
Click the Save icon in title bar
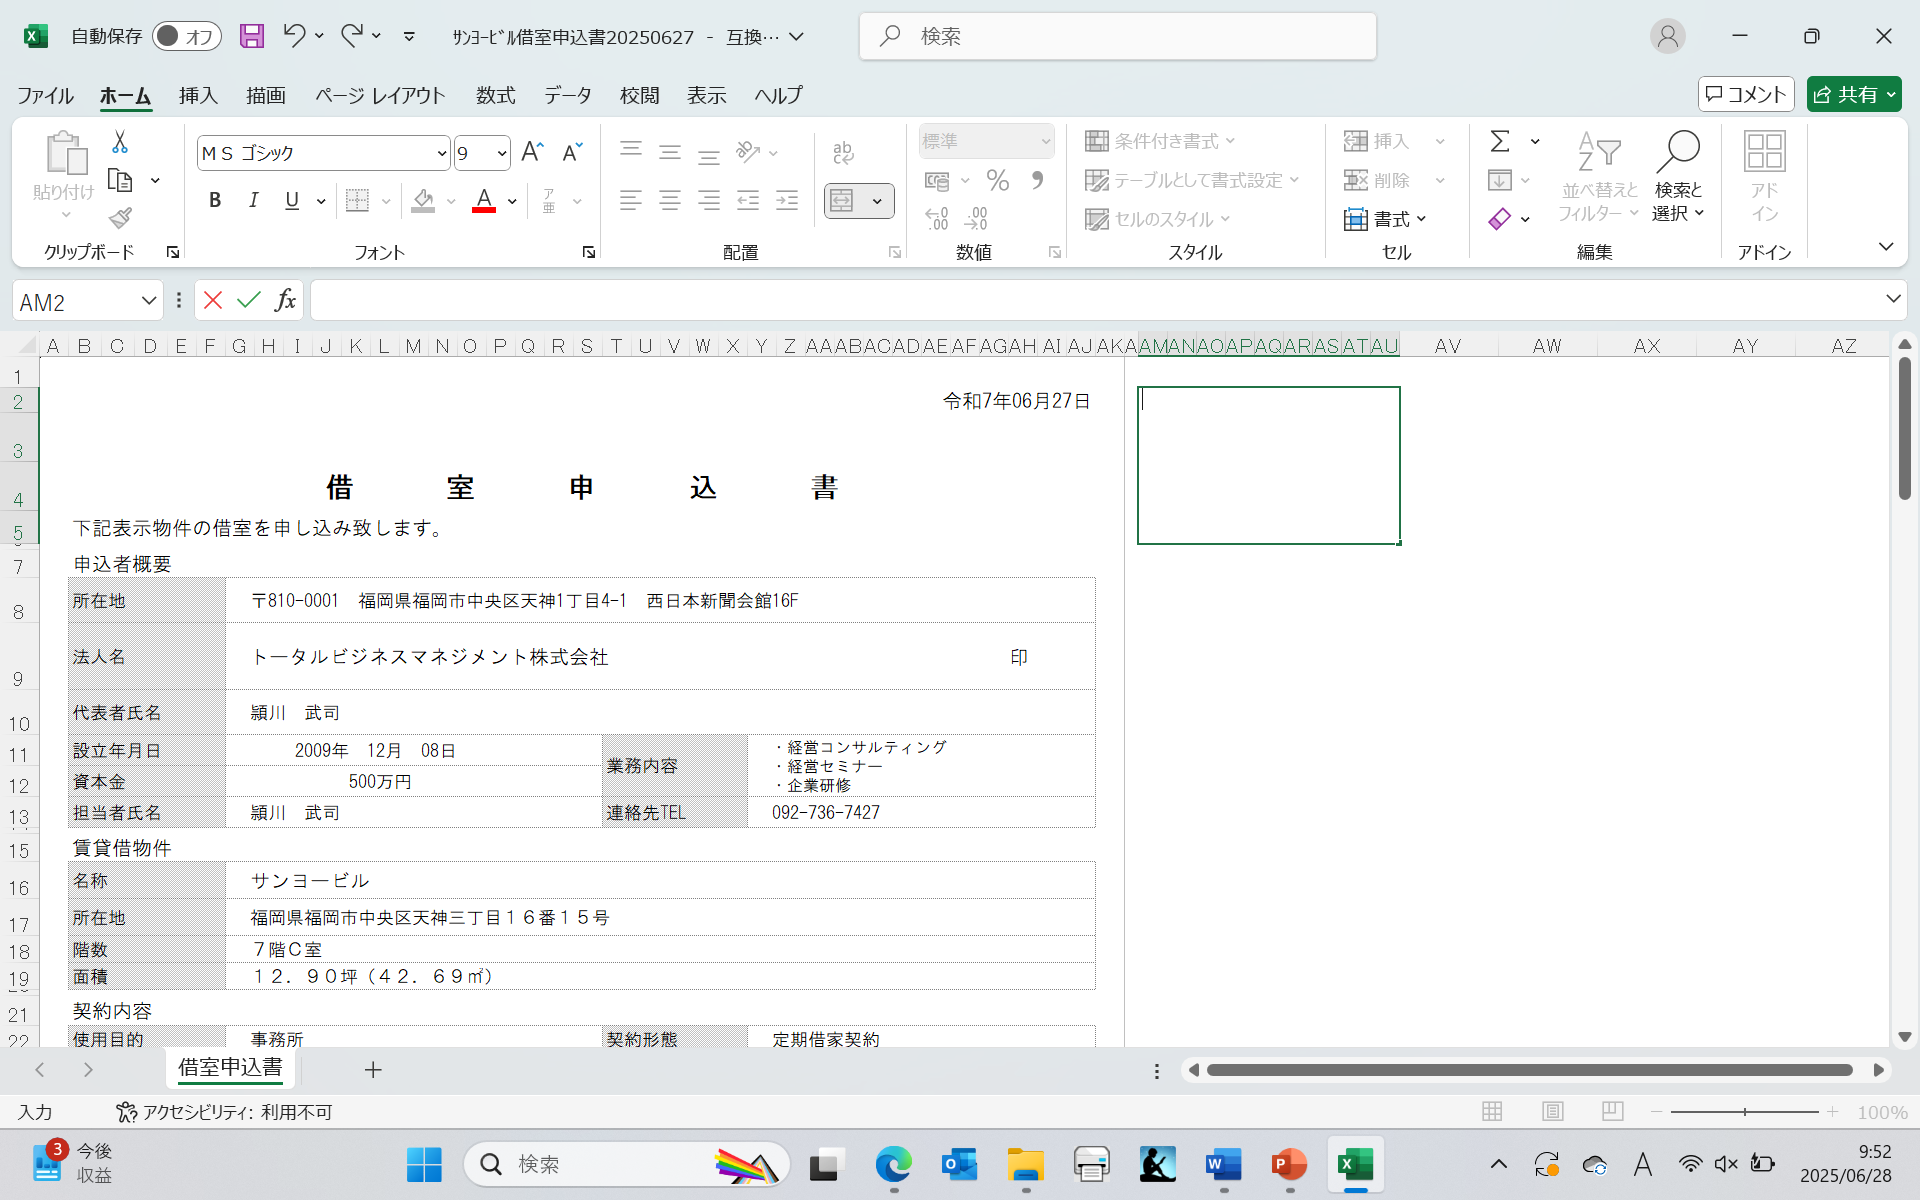251,36
